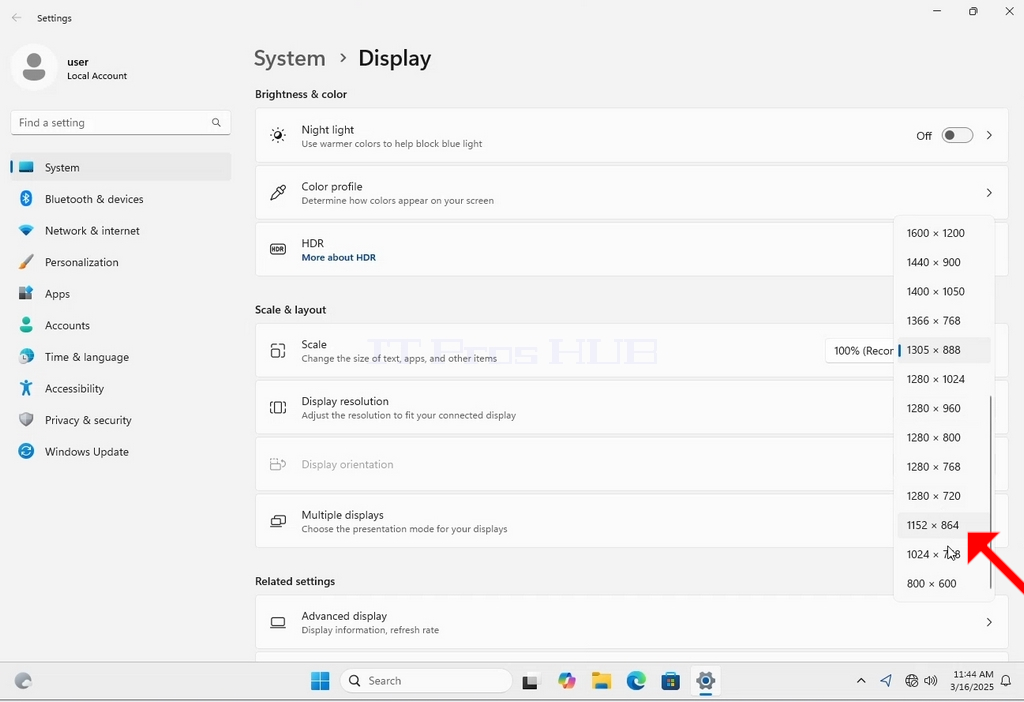This screenshot has width=1024, height=702.
Task: Choose 1280 × 720 resolution
Action: 944,496
